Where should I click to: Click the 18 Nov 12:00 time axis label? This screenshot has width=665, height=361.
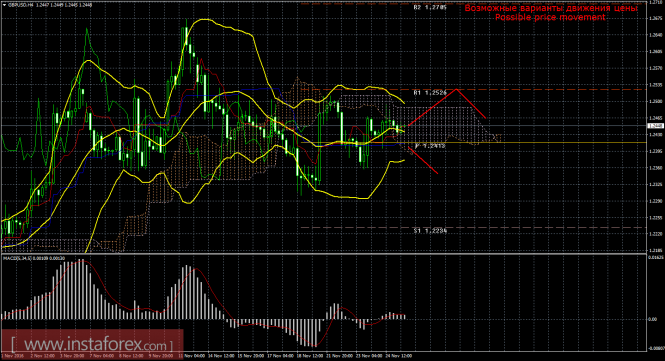310,356
